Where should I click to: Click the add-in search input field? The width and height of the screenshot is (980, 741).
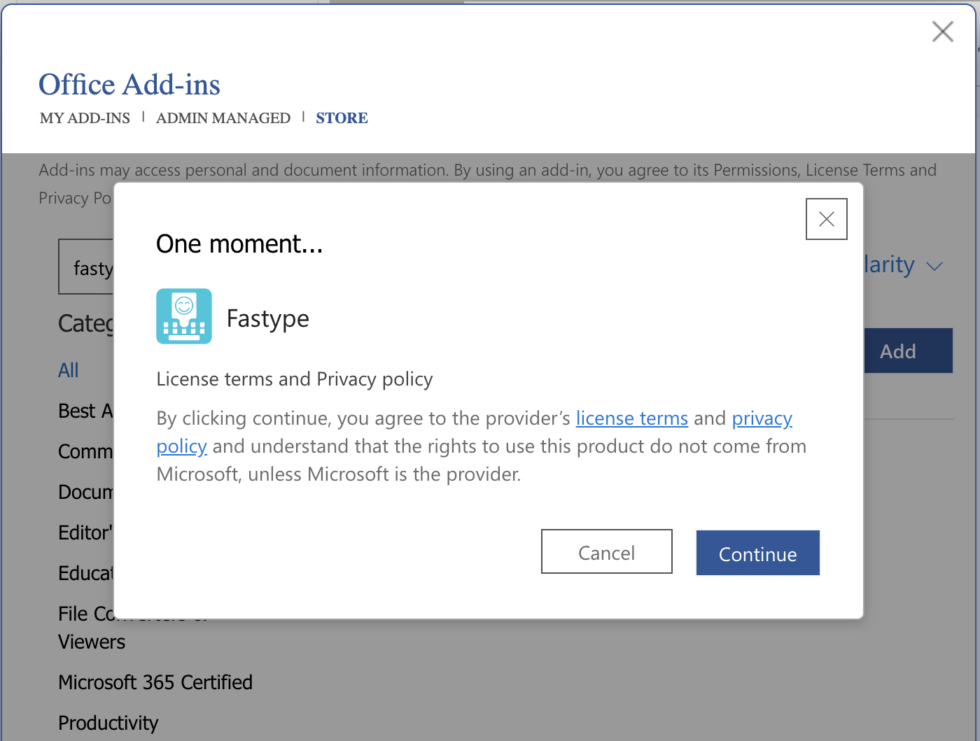point(86,268)
